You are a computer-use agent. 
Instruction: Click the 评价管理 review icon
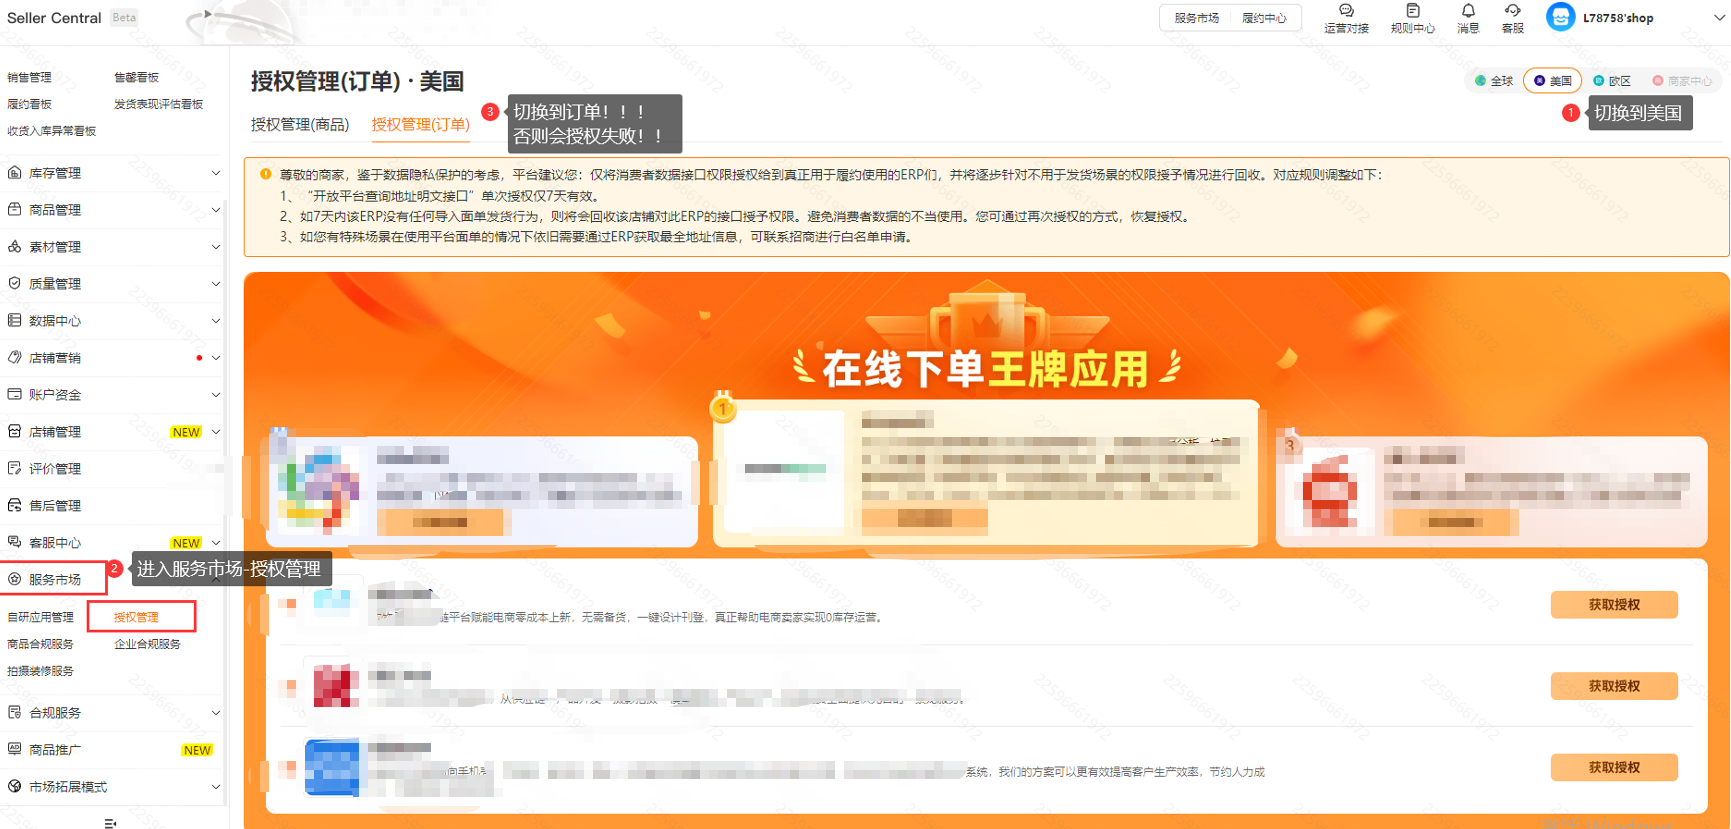pos(14,469)
